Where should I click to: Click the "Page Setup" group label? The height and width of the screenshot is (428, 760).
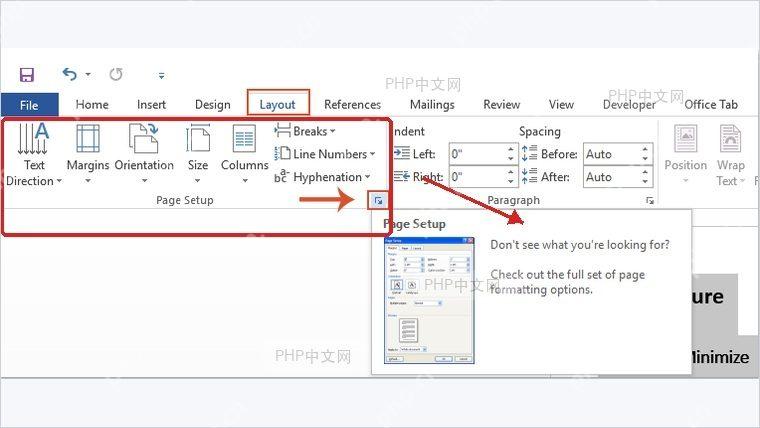[185, 200]
